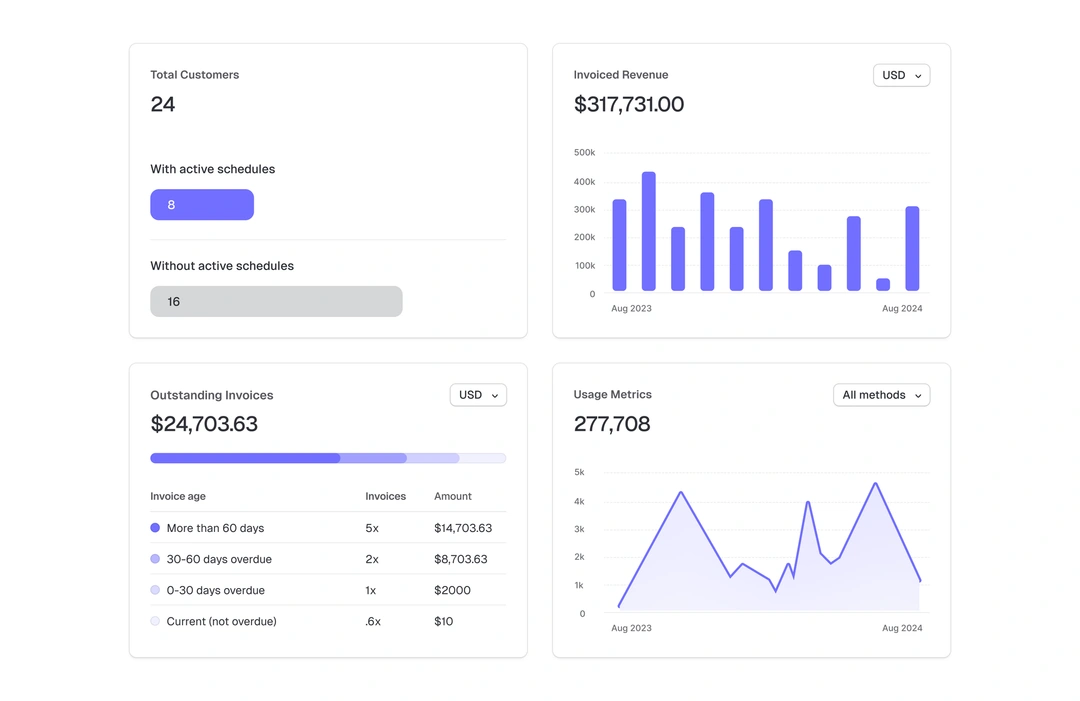Screen dimensions: 1080x701
Task: Select the 277,708 usage value
Action: (x=612, y=423)
